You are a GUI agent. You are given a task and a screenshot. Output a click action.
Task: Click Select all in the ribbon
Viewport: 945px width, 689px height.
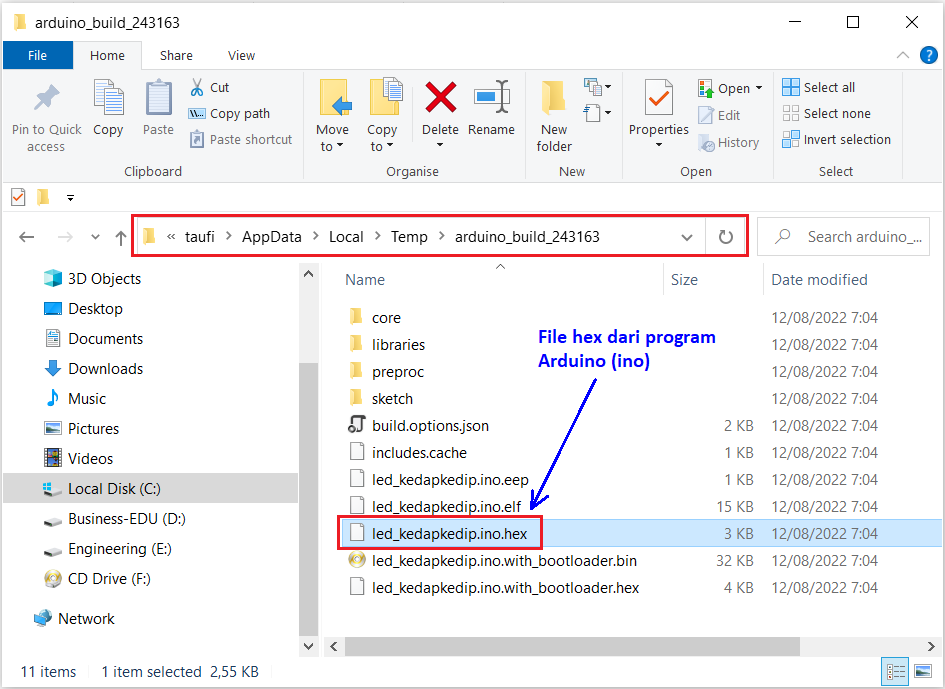818,87
